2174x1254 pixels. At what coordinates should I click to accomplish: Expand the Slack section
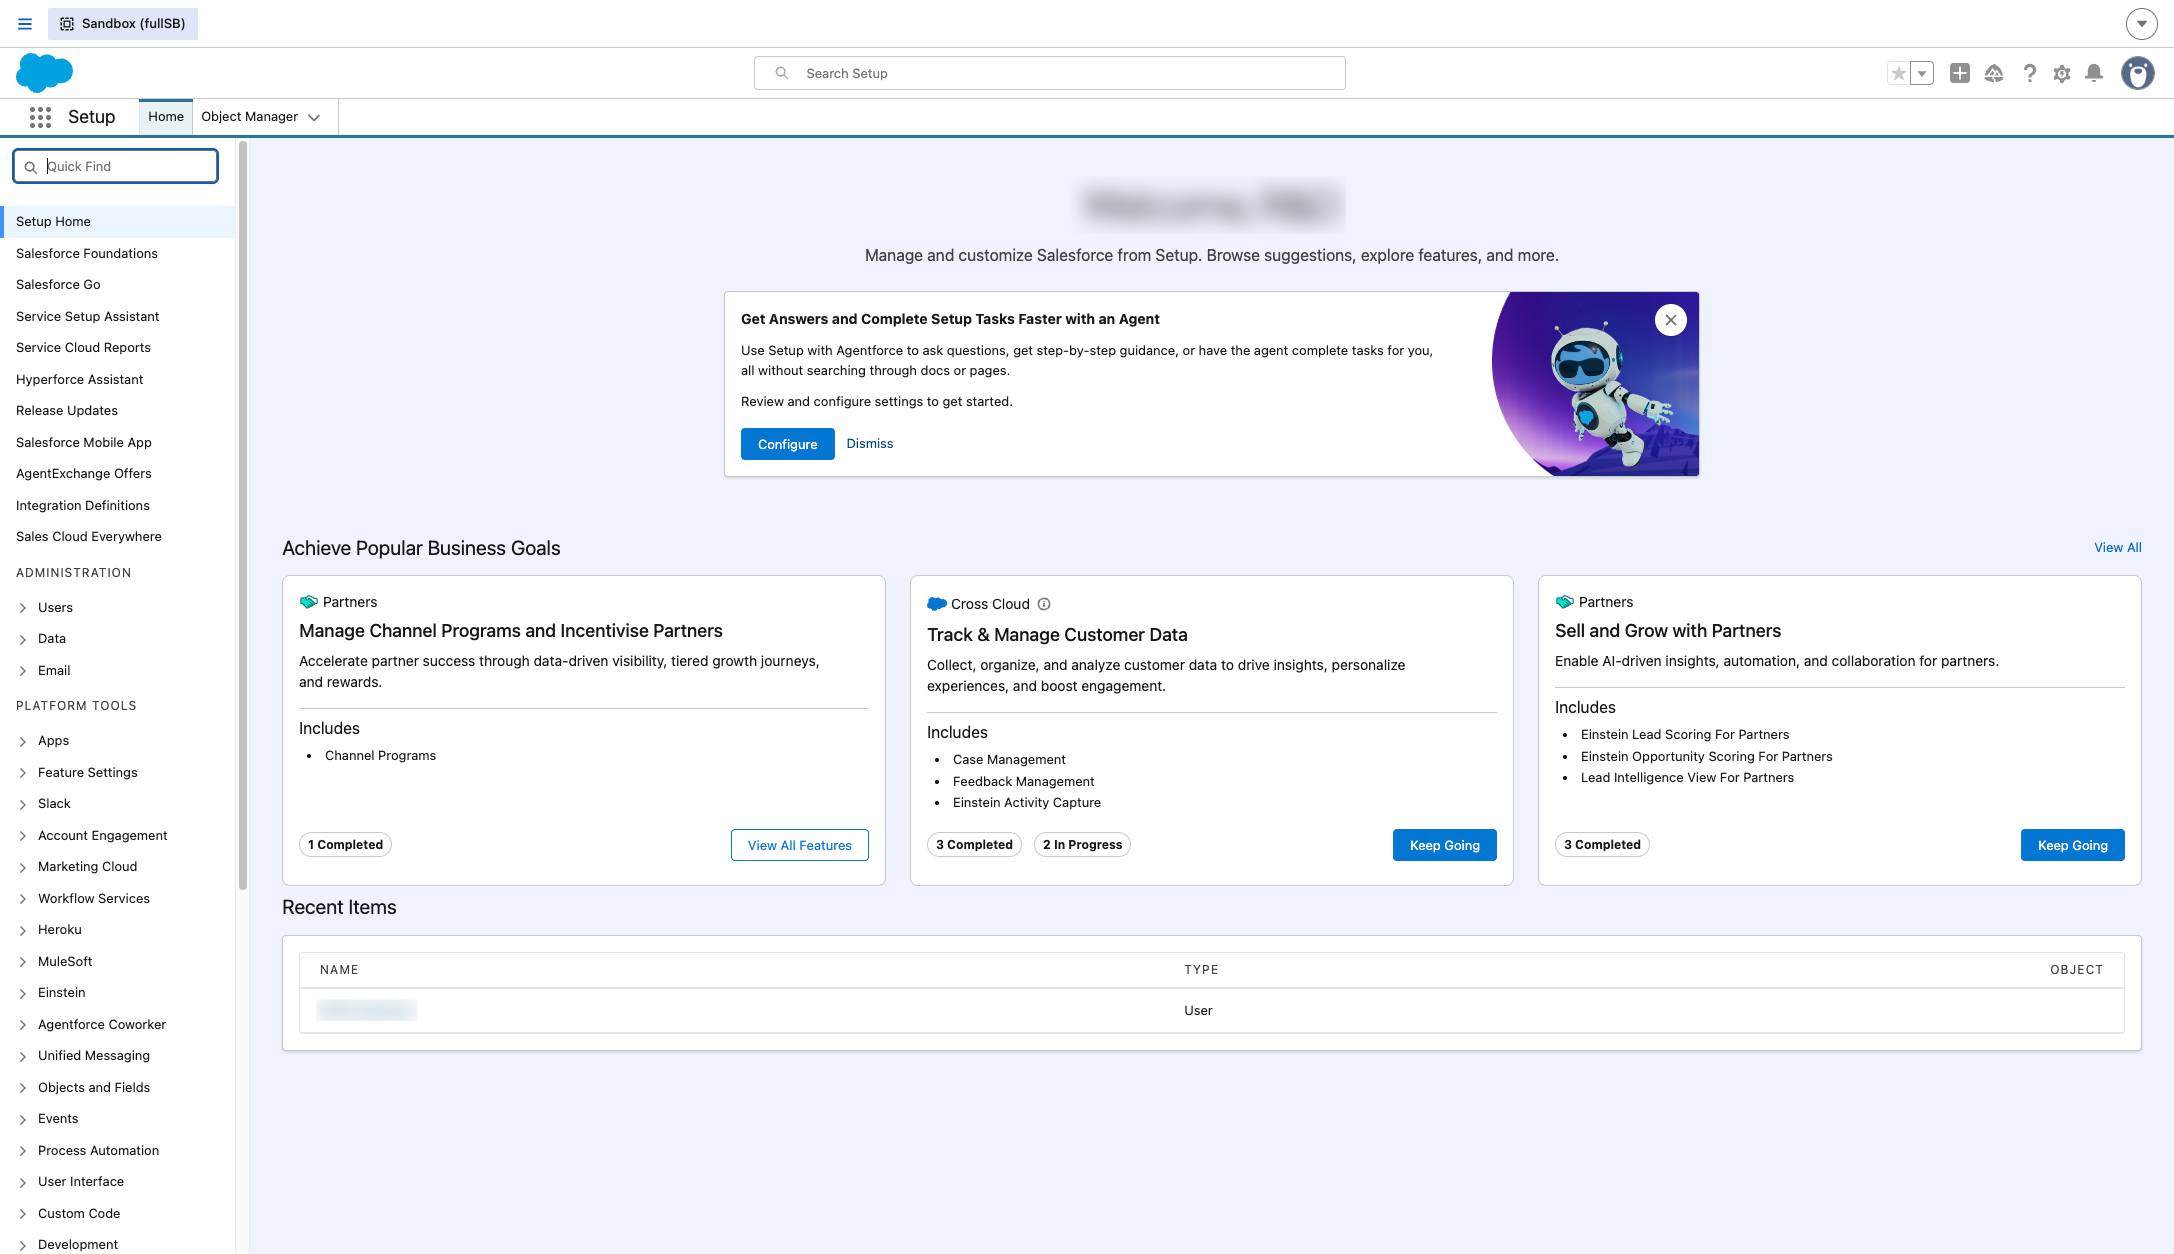[23, 804]
